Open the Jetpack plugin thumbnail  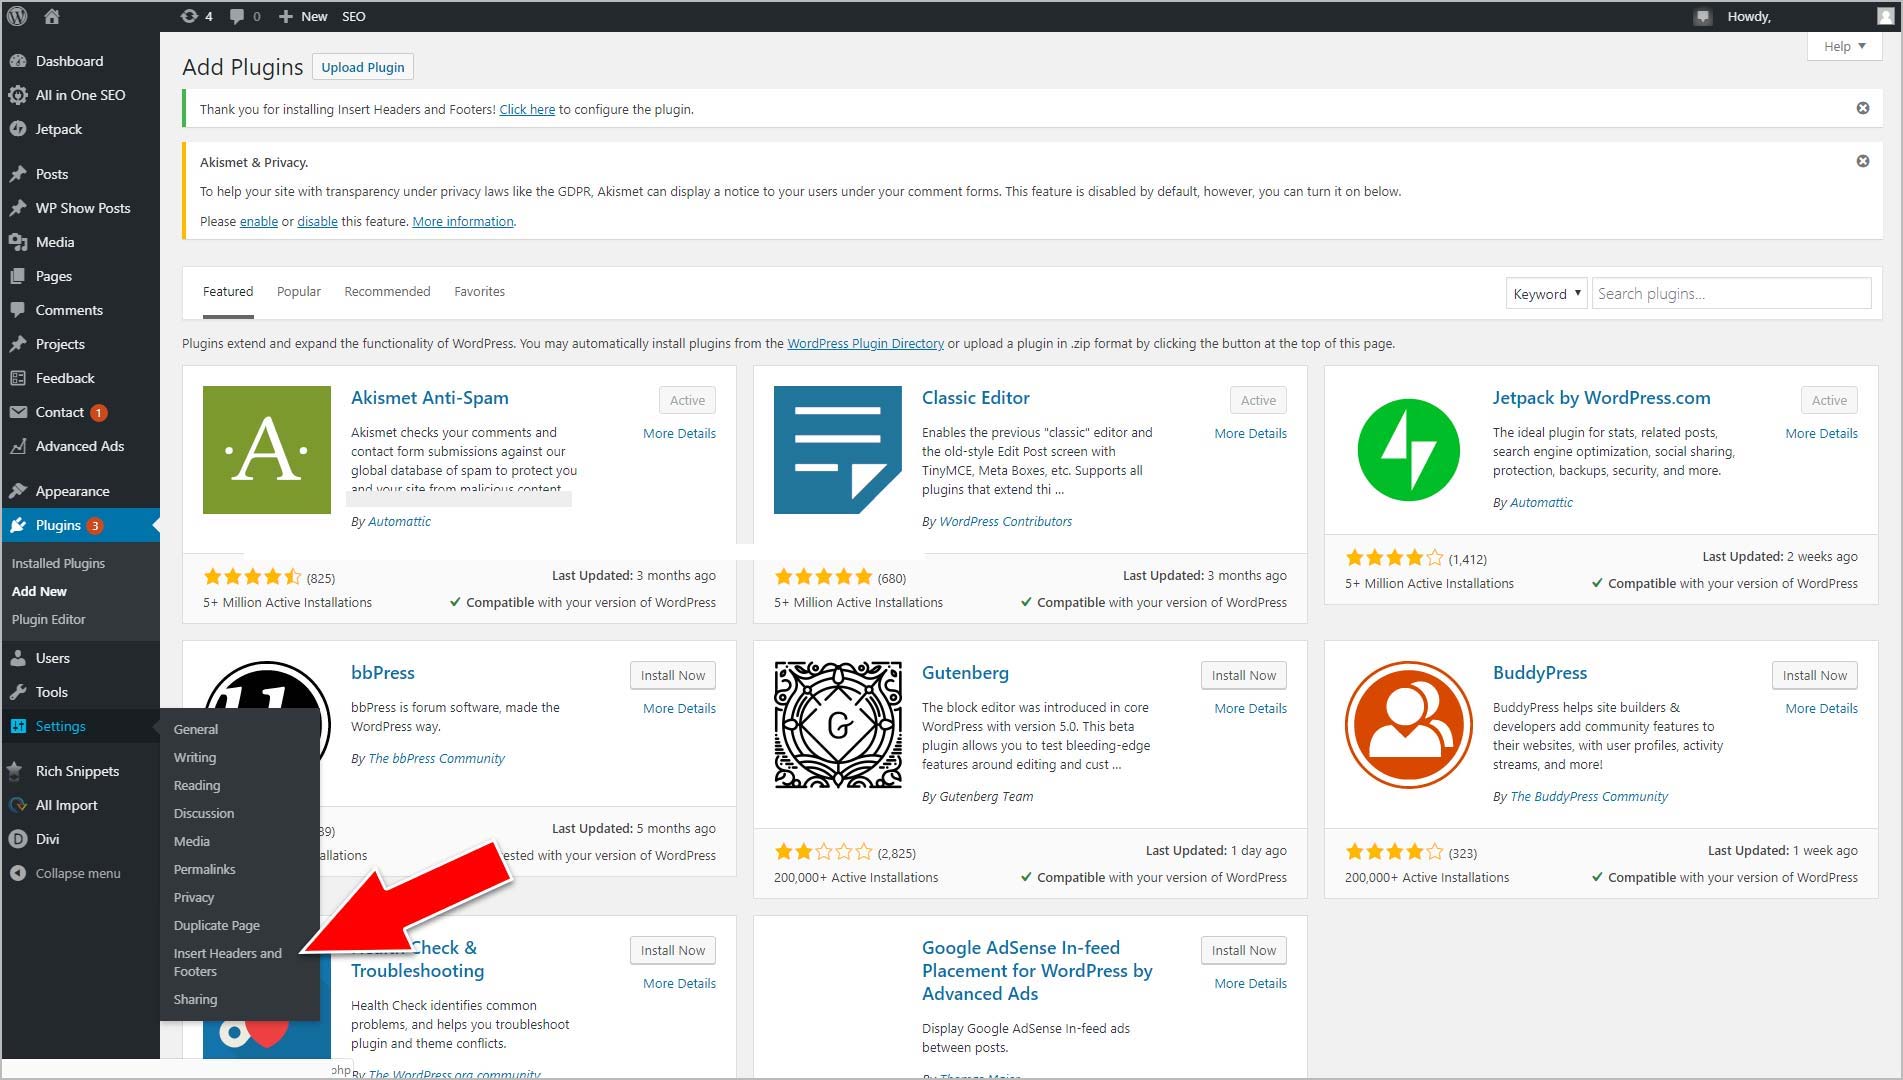point(1408,450)
